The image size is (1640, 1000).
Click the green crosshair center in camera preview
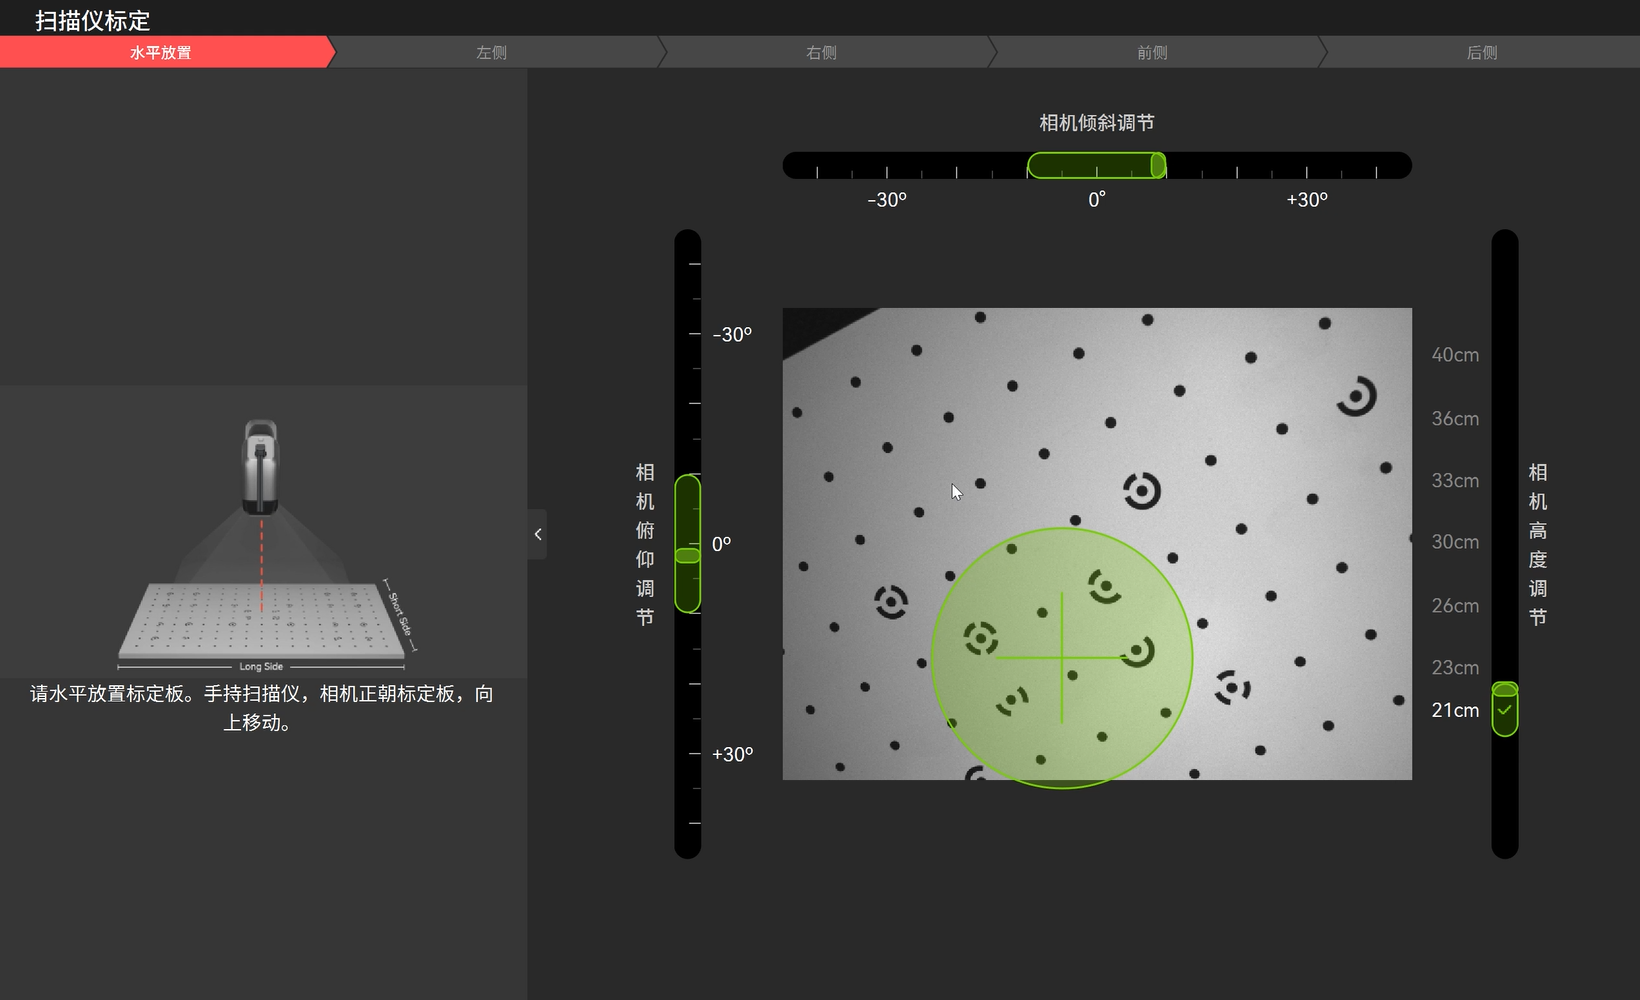point(1061,658)
